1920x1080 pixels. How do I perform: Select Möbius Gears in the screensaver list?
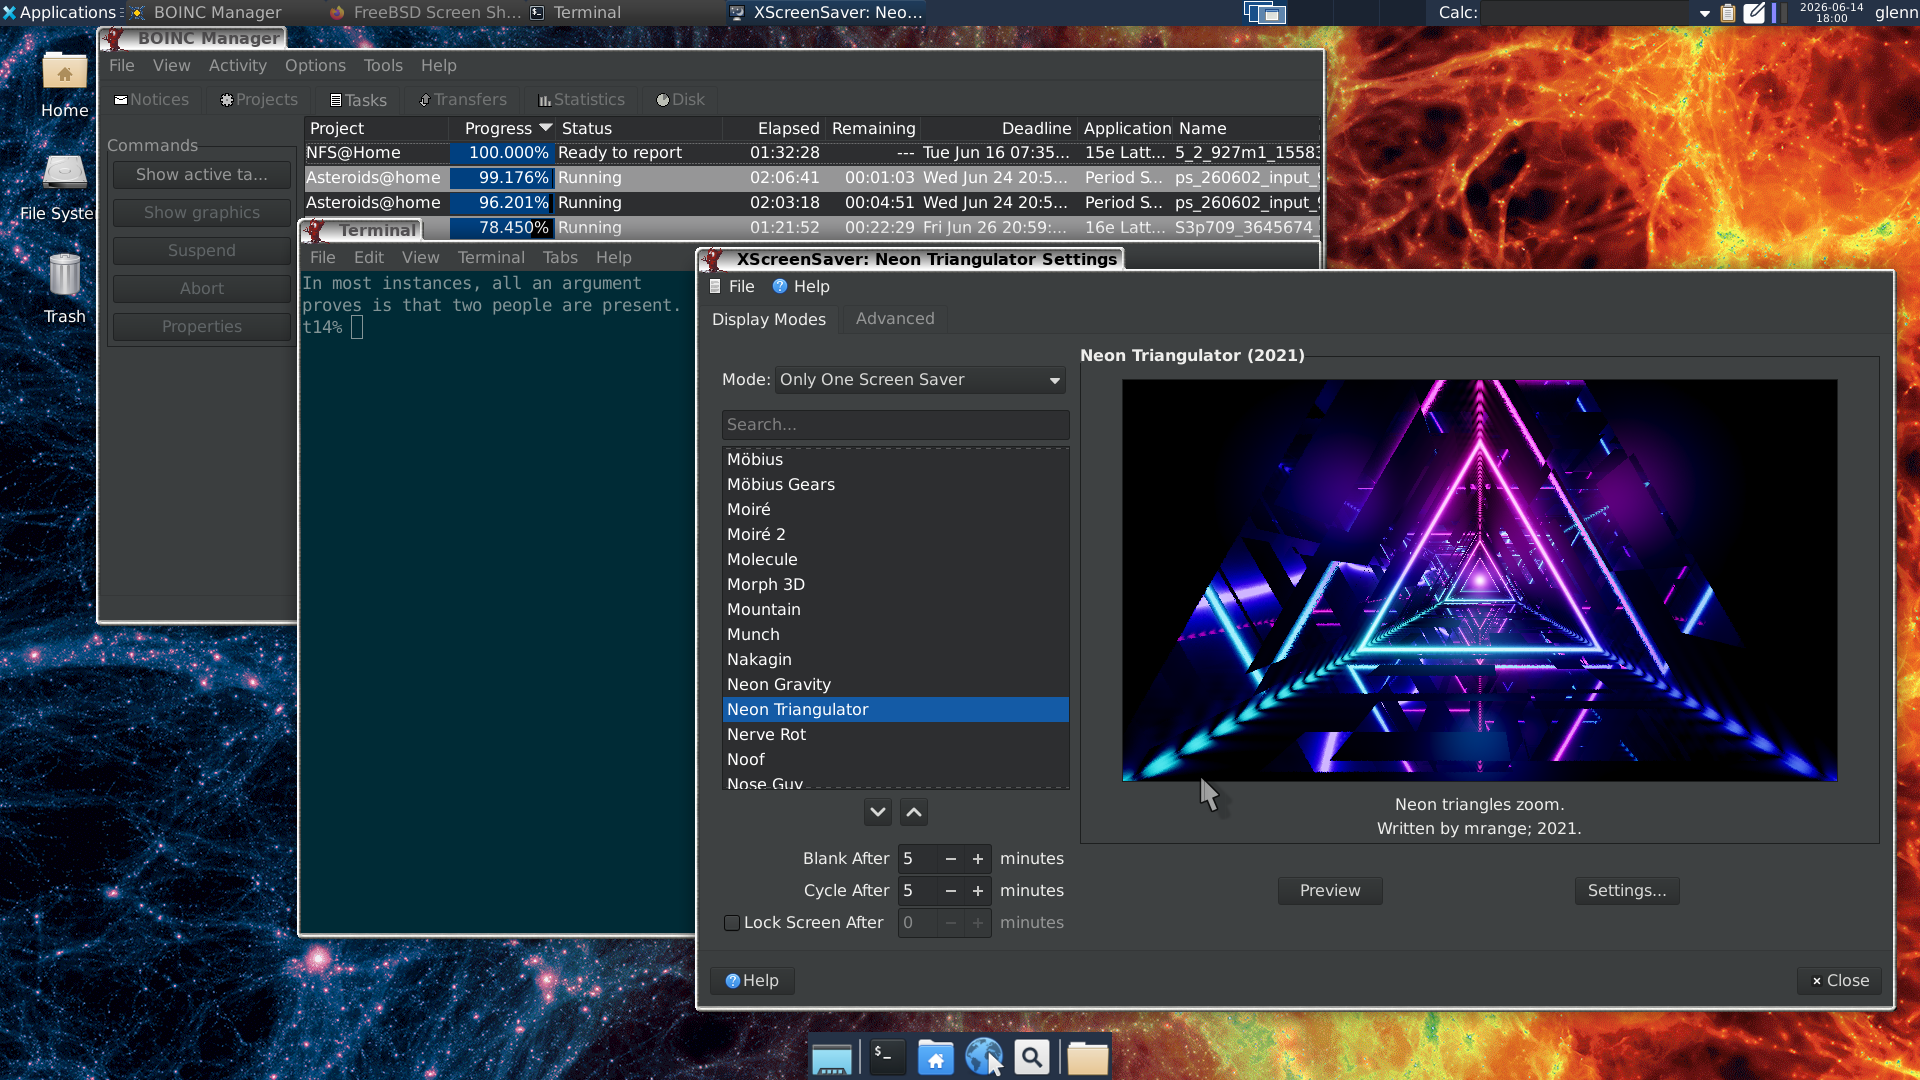895,485
